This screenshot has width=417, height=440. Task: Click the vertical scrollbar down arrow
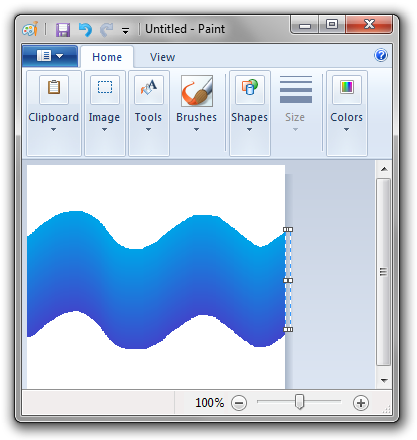pyautogui.click(x=384, y=380)
